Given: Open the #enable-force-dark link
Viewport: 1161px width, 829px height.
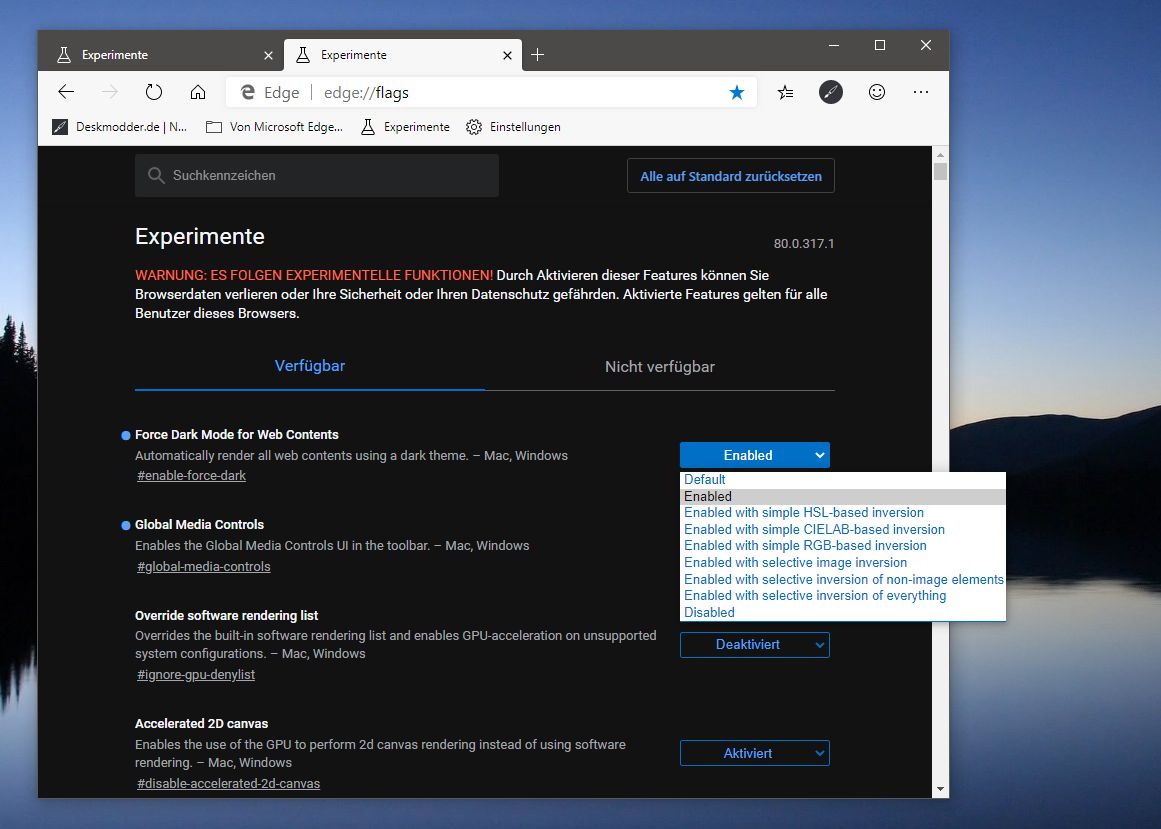Looking at the screenshot, I should coord(191,476).
